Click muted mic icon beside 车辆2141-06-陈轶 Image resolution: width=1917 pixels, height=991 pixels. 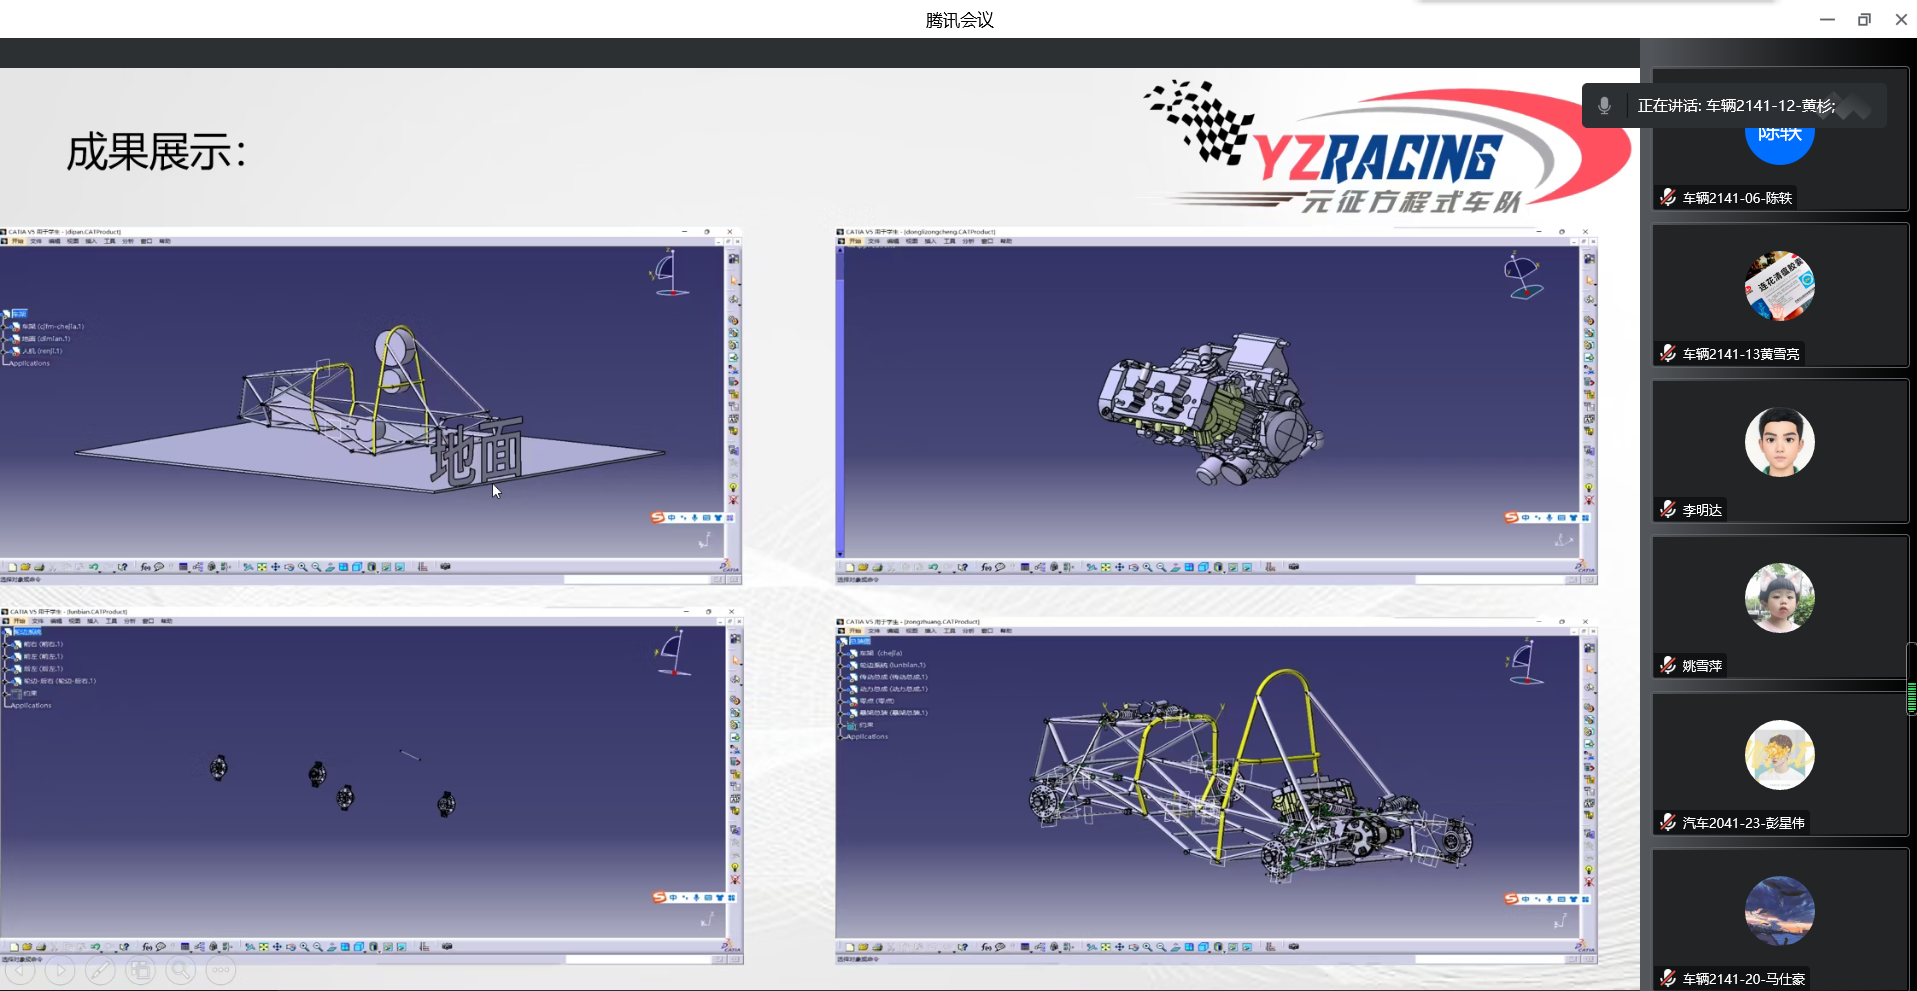pos(1668,198)
